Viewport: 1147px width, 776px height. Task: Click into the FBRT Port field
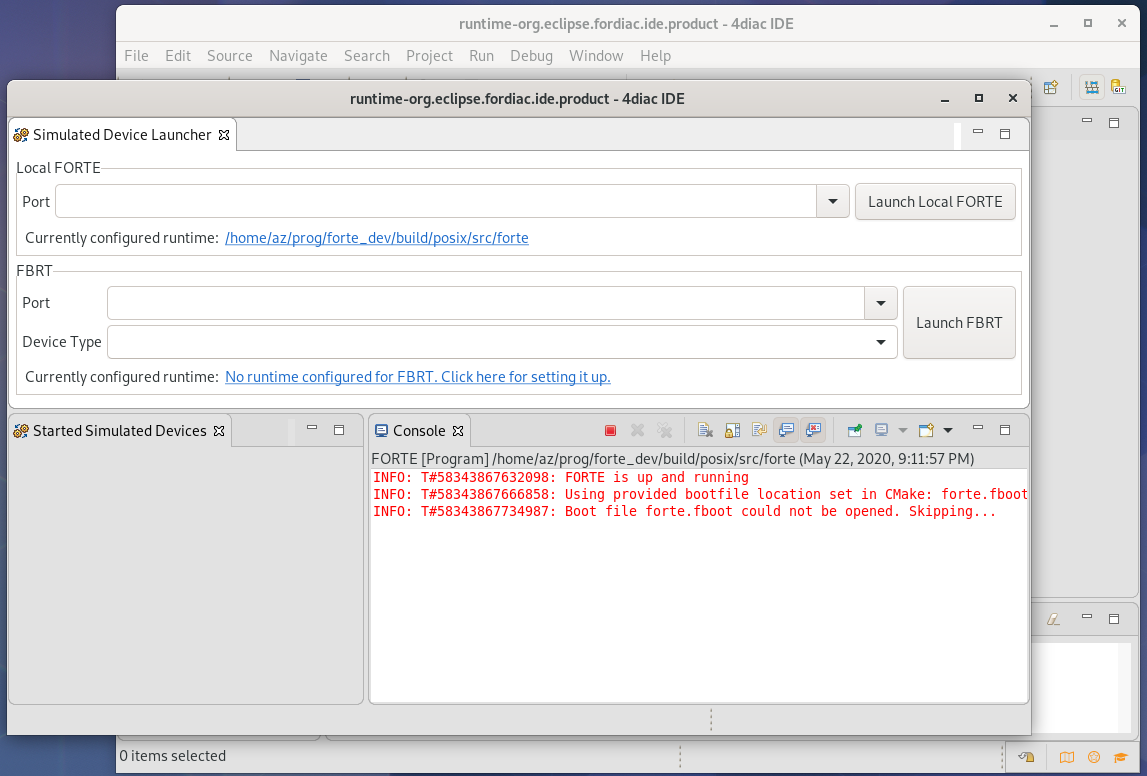coord(486,303)
